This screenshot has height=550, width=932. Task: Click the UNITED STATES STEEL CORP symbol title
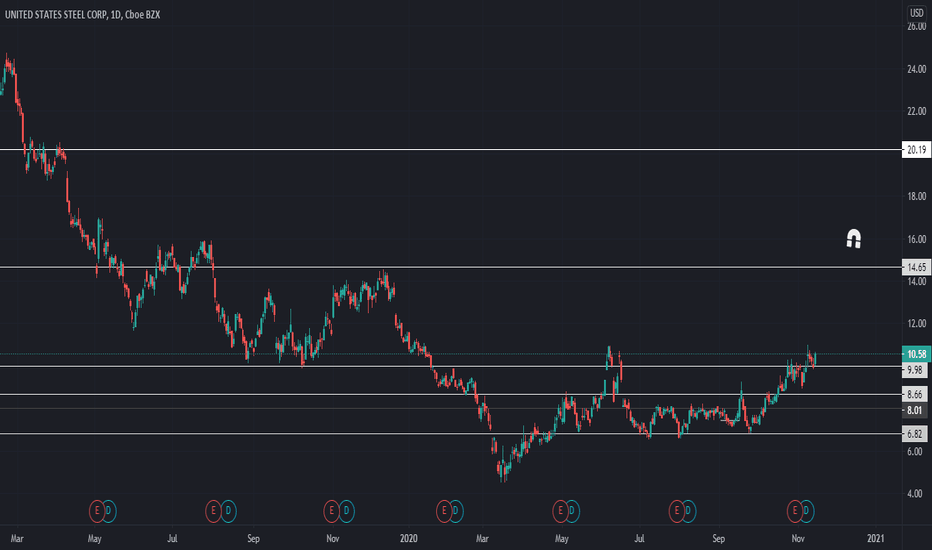[x=56, y=14]
